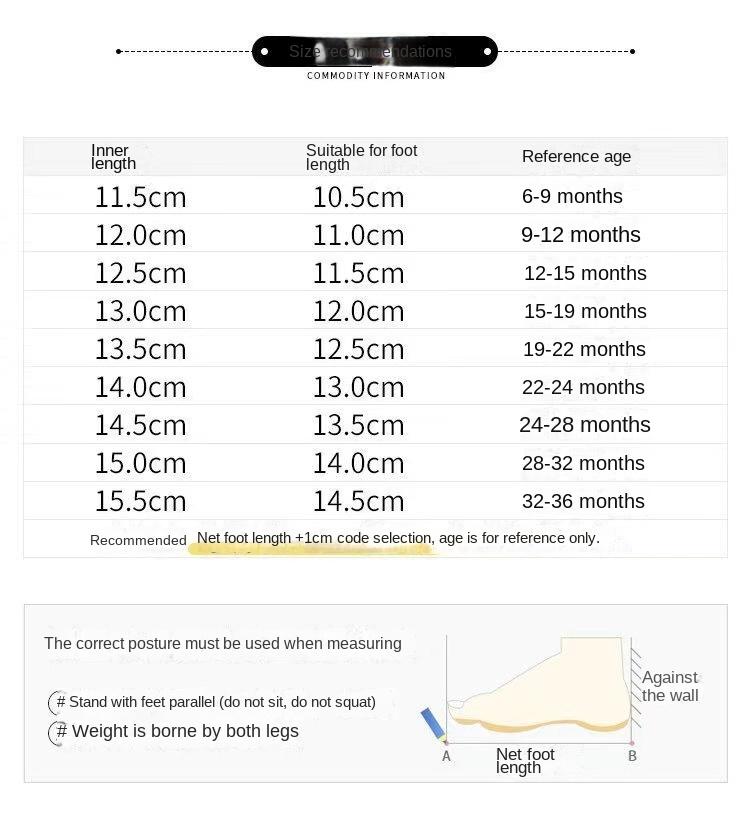
Task: Click the Net foot length diagram label
Action: click(x=525, y=761)
